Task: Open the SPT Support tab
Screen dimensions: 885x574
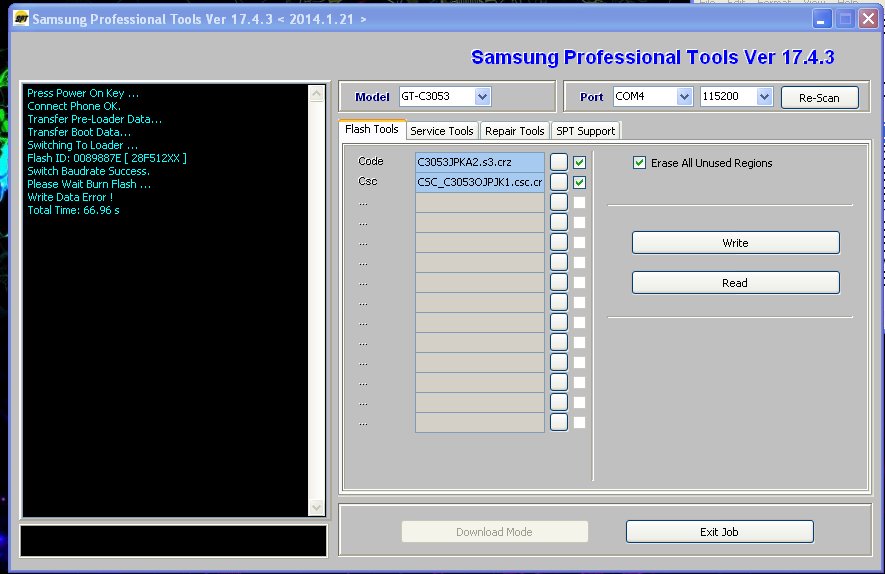Action: click(x=585, y=131)
